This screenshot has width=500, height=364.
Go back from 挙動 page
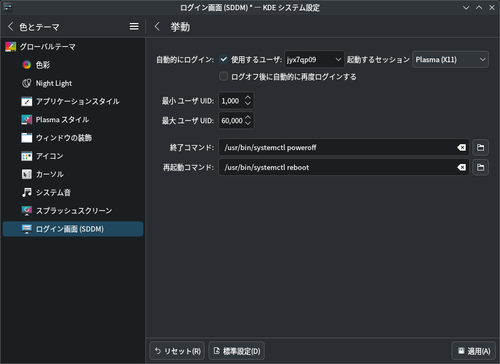[x=157, y=27]
